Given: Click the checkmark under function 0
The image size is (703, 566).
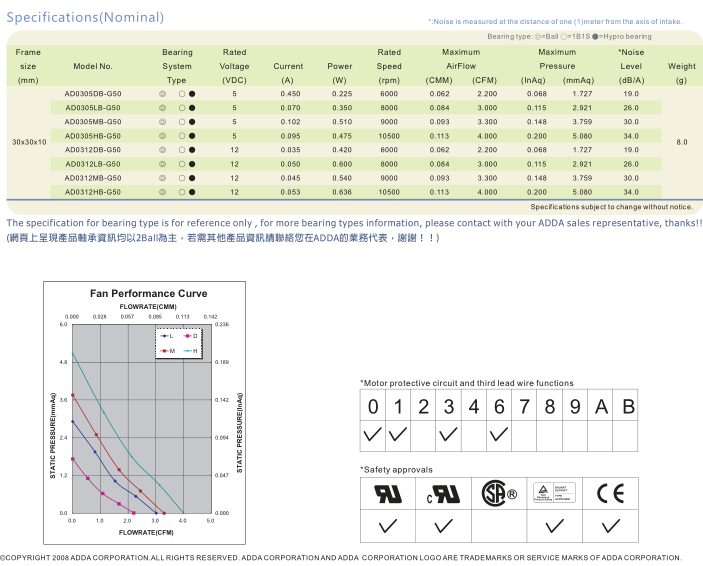Looking at the screenshot, I should coord(372,434).
